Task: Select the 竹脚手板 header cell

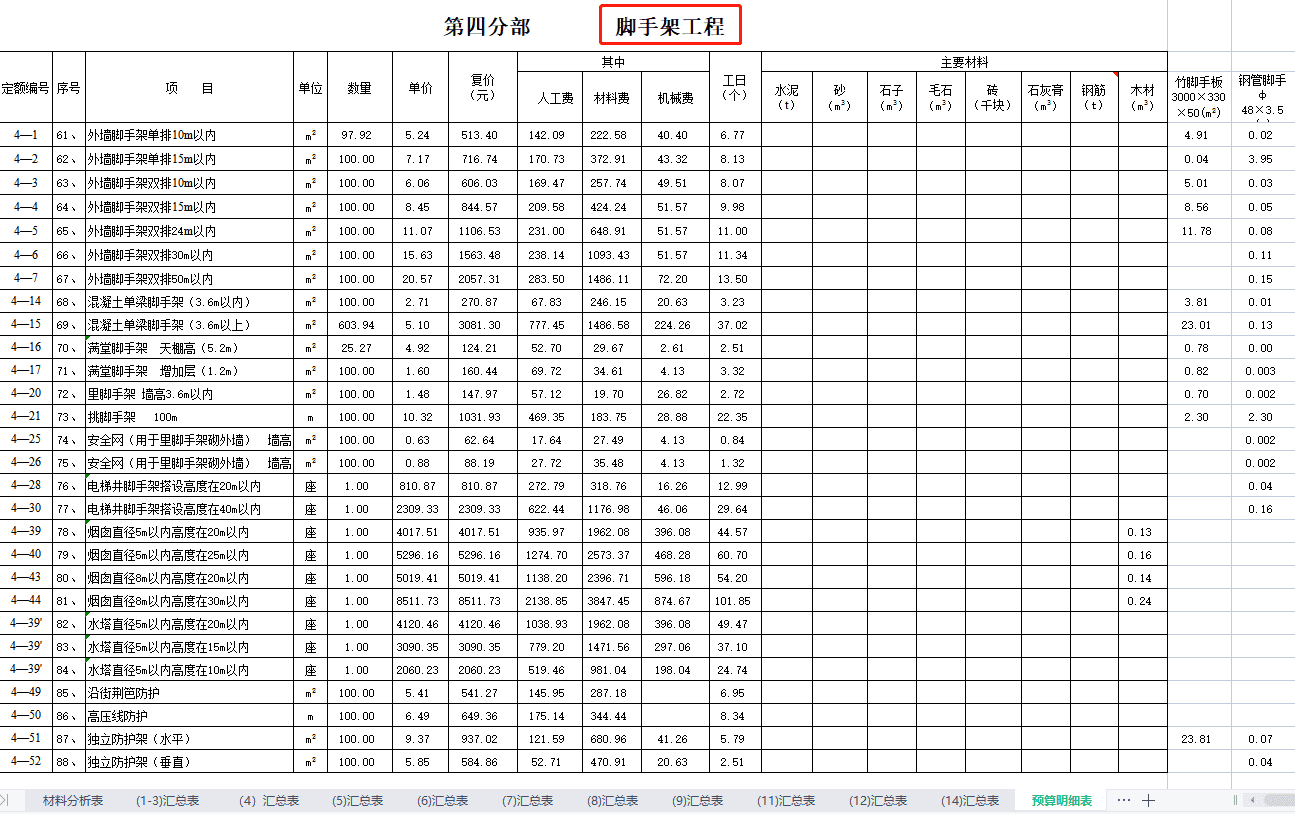Action: [x=1199, y=97]
